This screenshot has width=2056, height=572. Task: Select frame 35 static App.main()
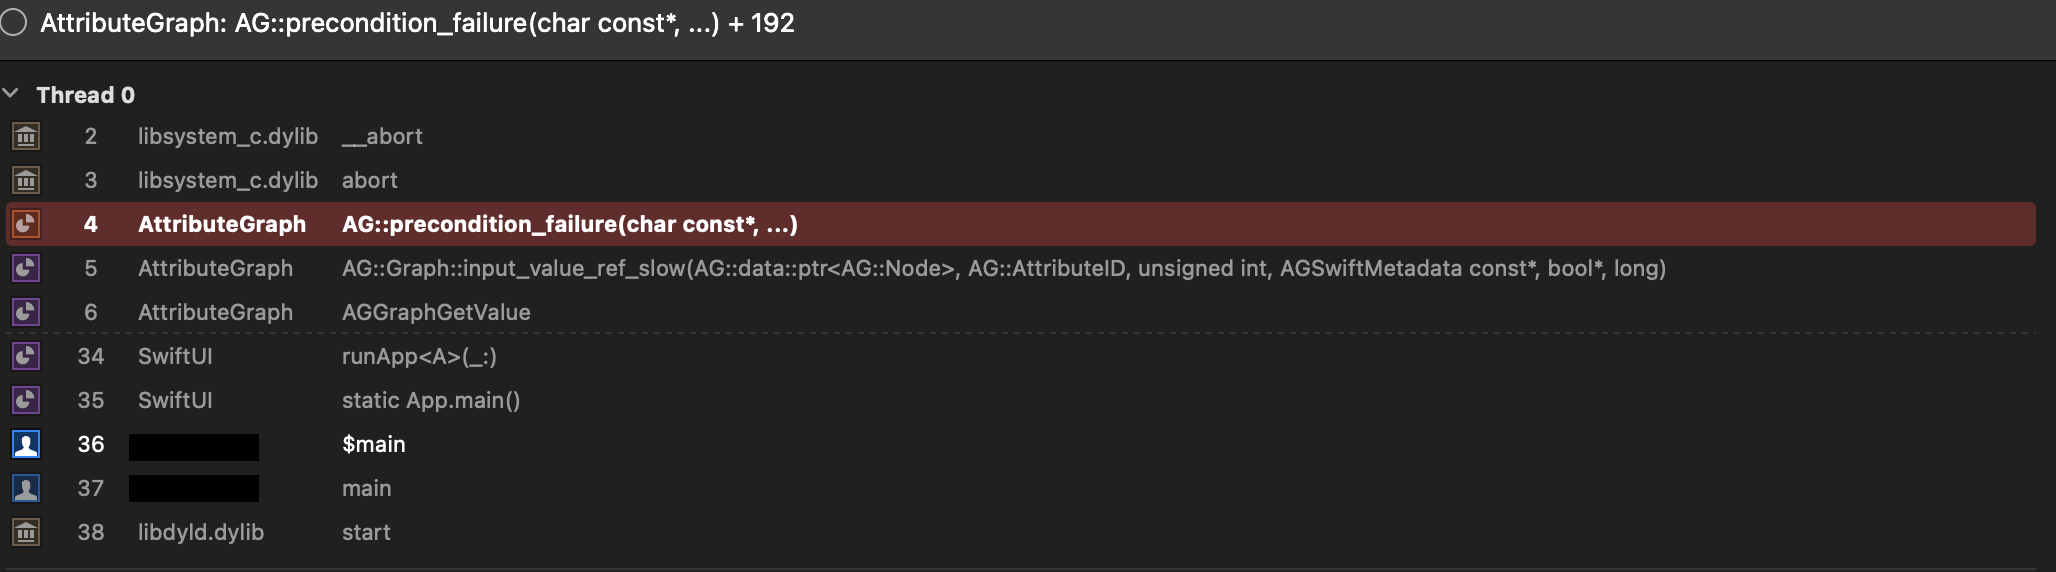[x=1021, y=400]
